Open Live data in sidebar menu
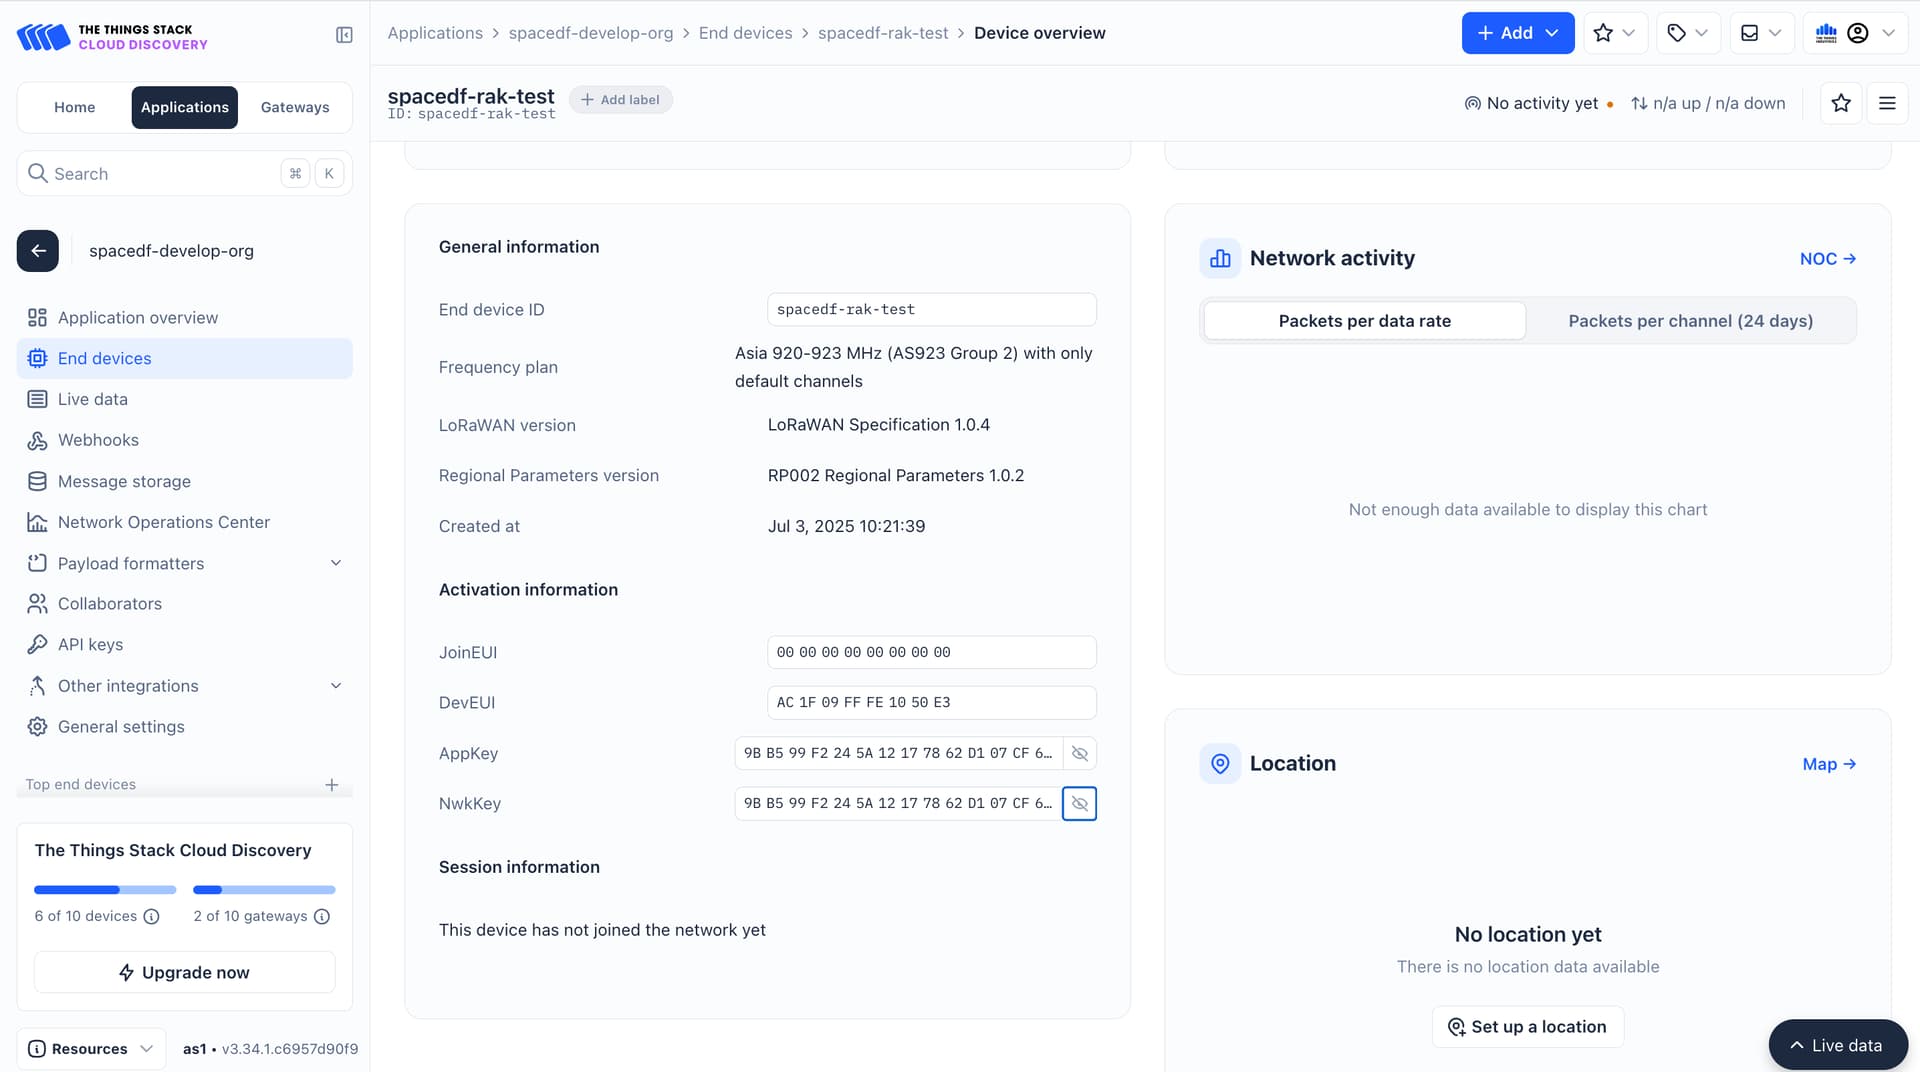This screenshot has width=1920, height=1072. click(92, 399)
